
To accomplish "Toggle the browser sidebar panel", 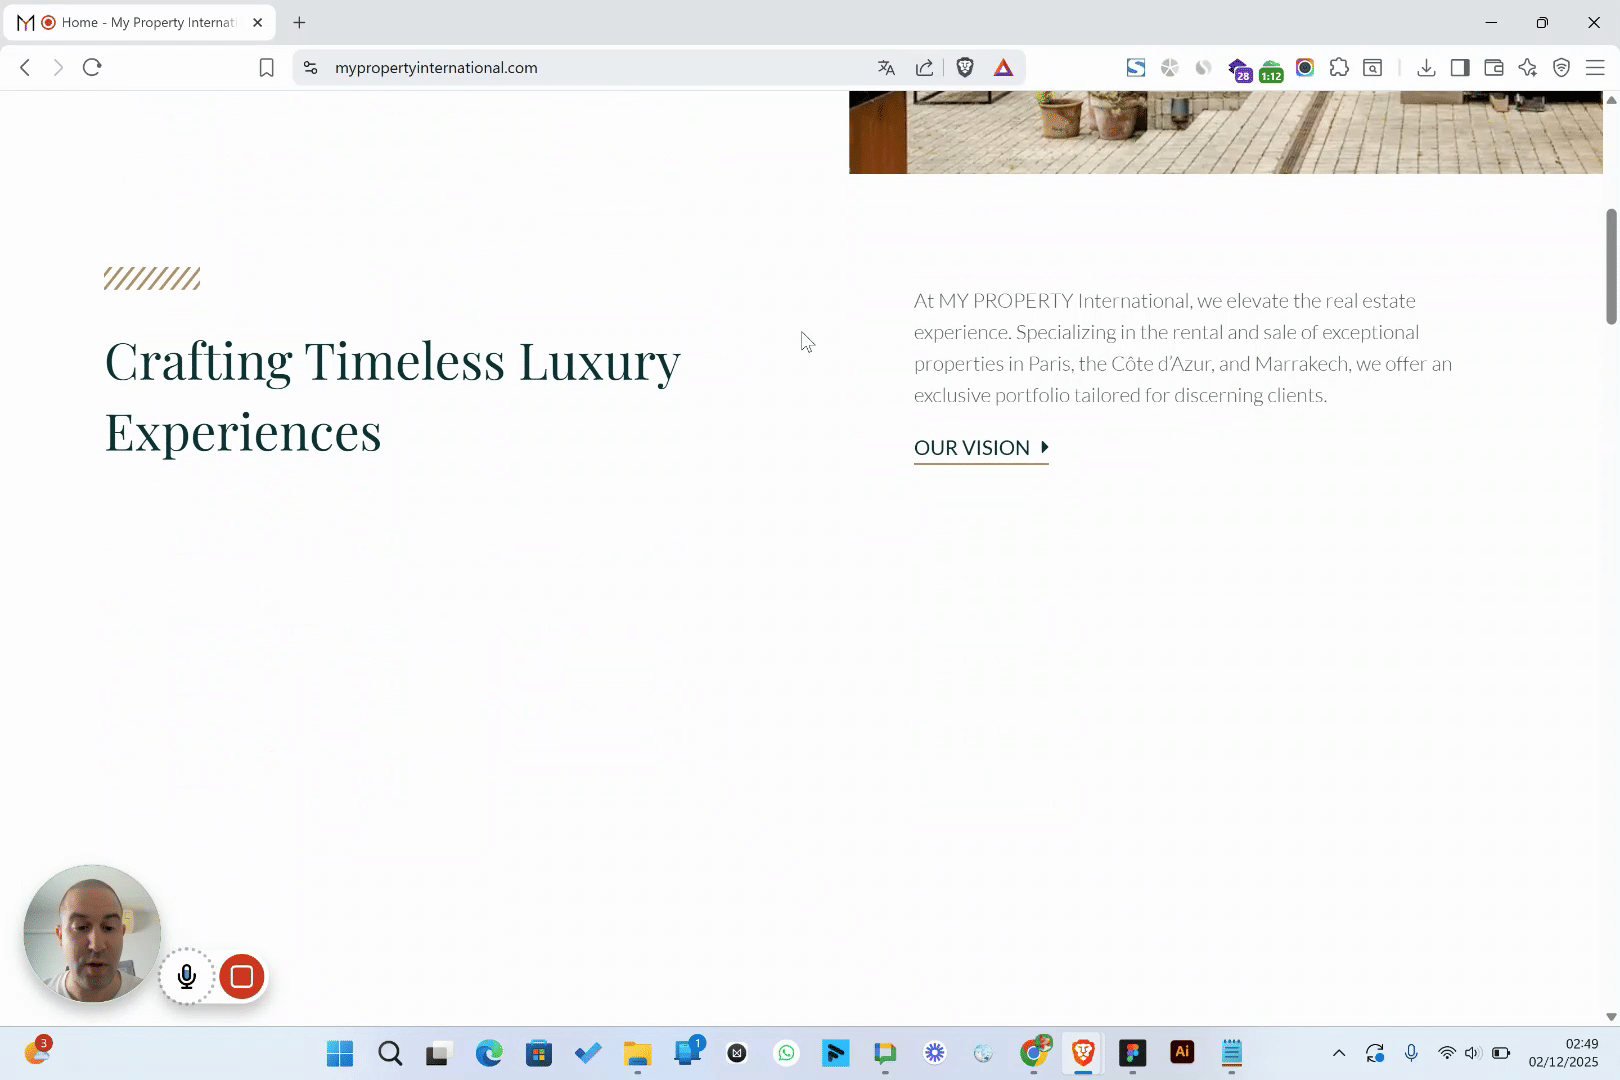I will [1460, 67].
